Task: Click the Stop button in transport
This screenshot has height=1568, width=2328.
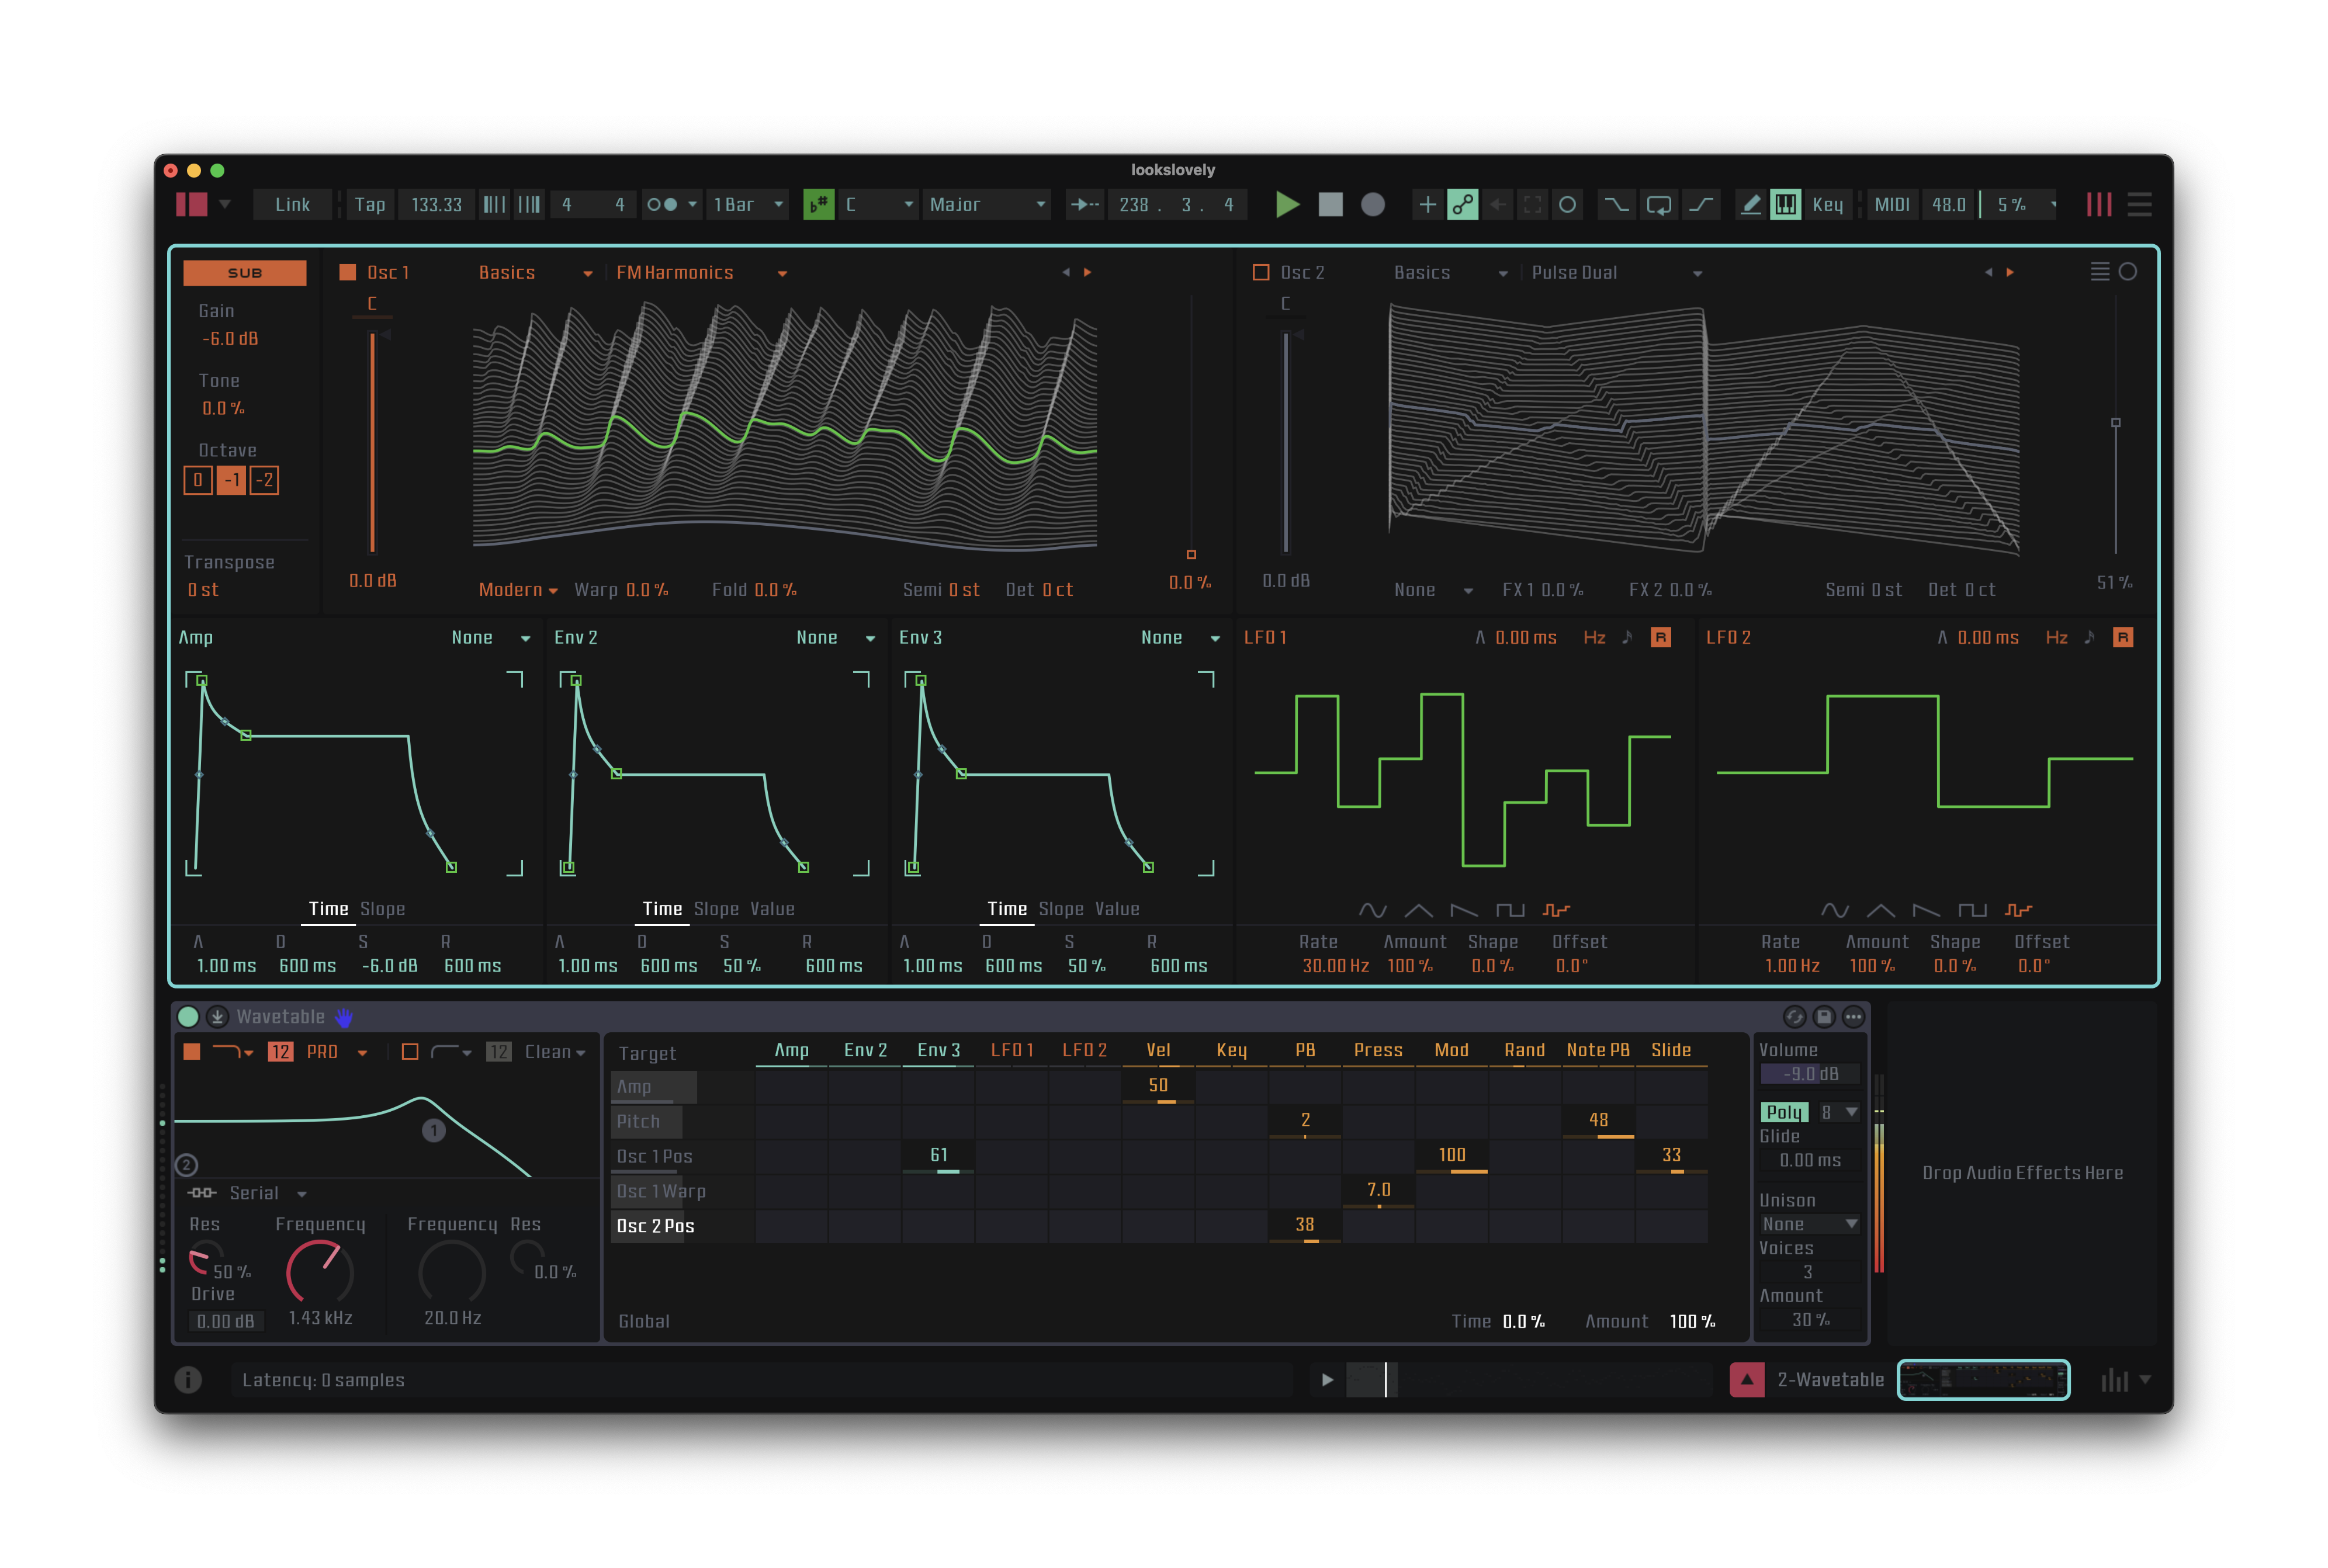Action: click(1330, 205)
